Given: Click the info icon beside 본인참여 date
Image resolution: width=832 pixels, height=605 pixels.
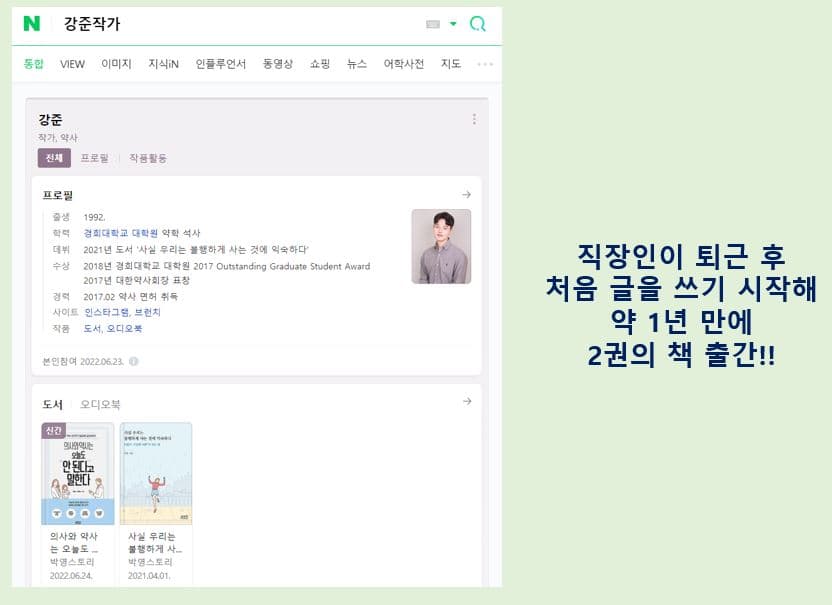Looking at the screenshot, I should pyautogui.click(x=134, y=361).
